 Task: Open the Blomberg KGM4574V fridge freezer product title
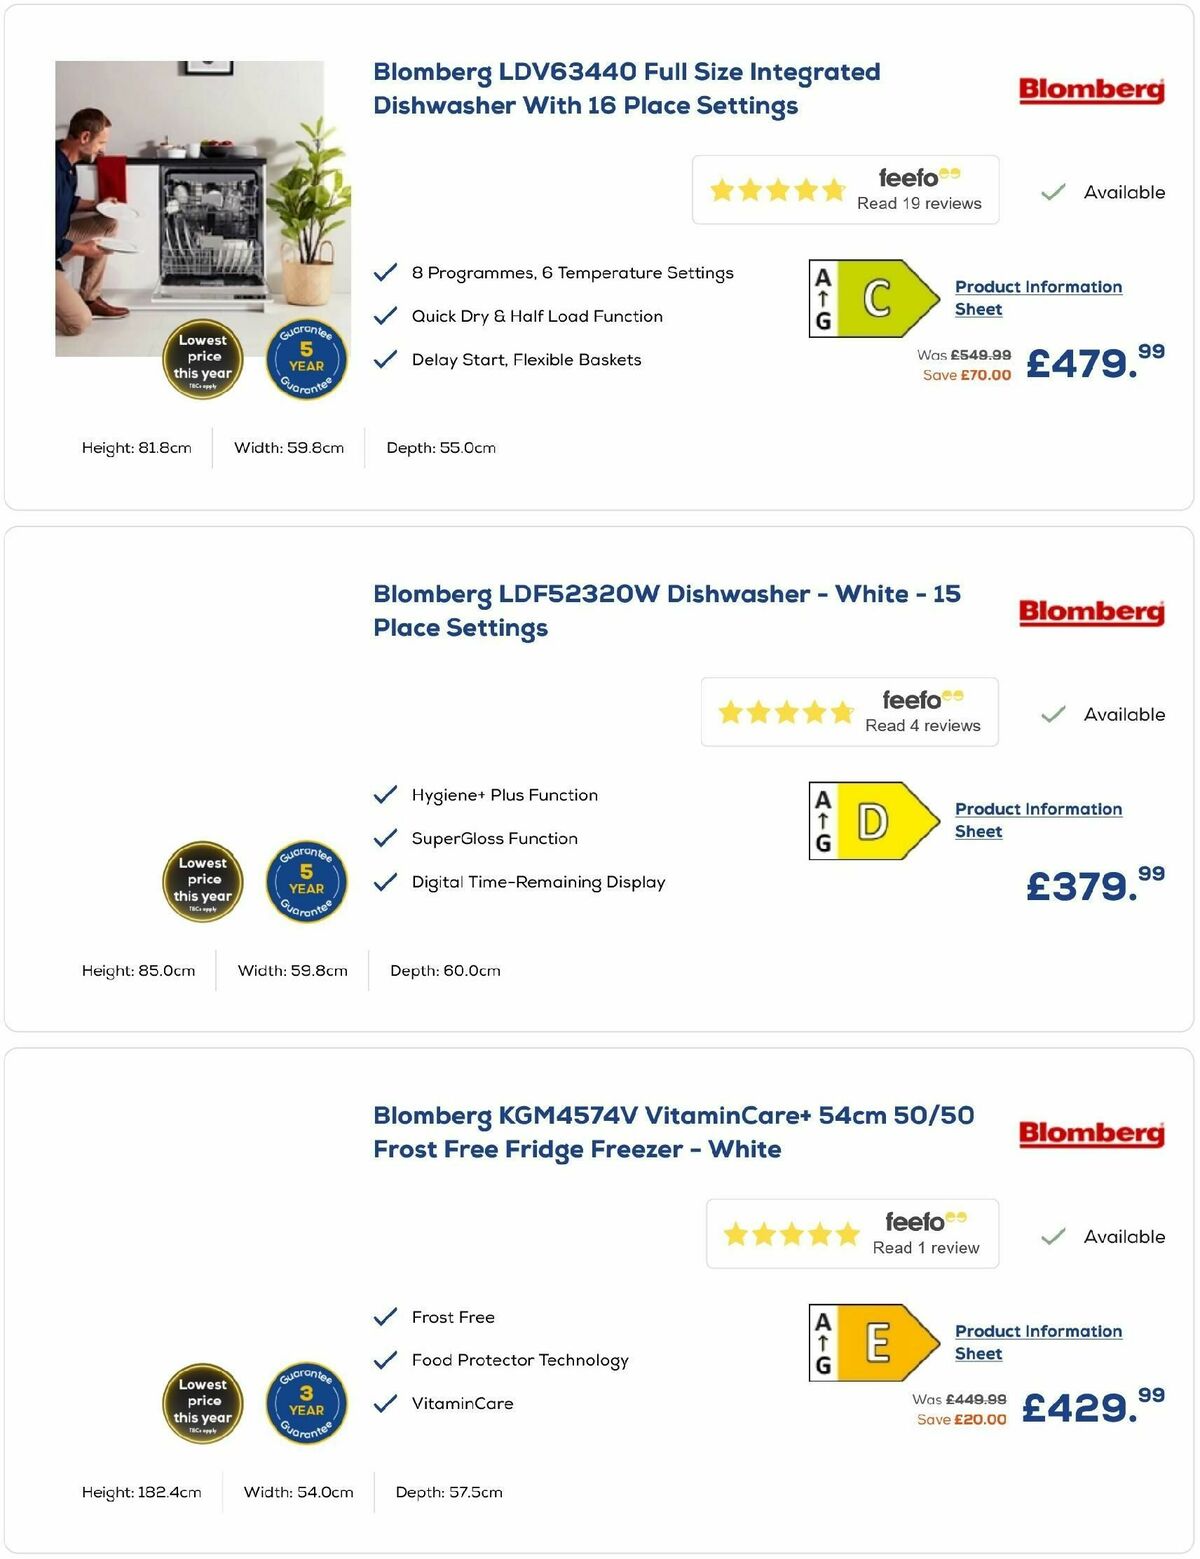(673, 1131)
